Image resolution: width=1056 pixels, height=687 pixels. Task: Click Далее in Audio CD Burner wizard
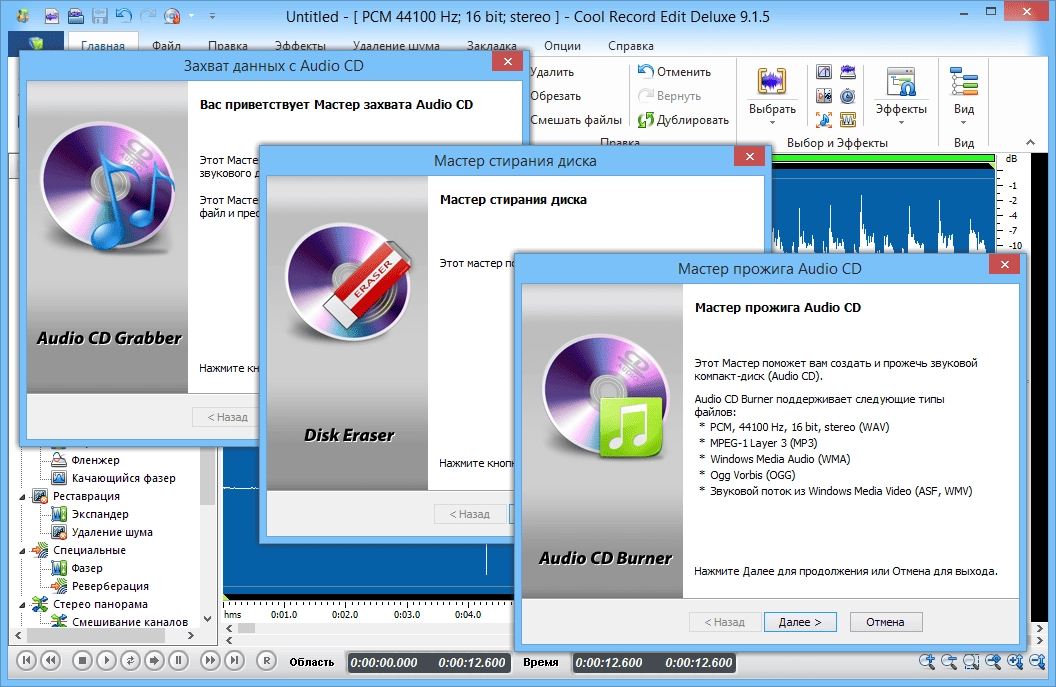(x=800, y=622)
